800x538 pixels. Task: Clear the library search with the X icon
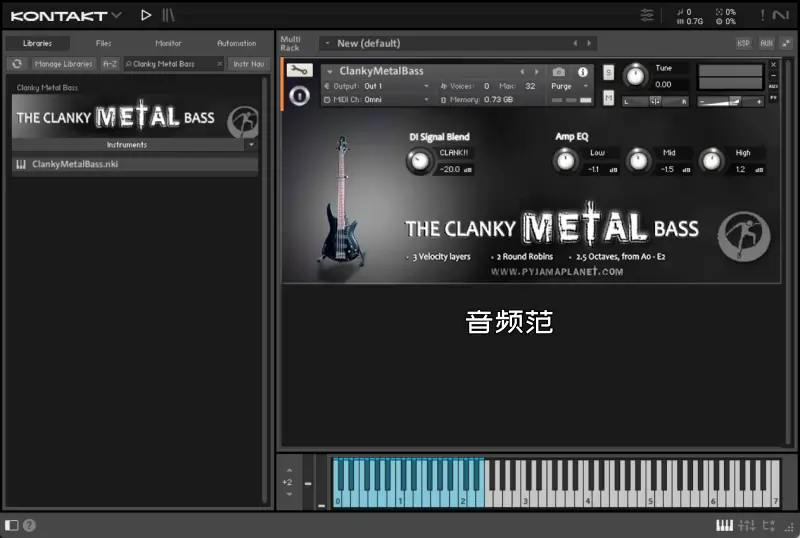(220, 64)
